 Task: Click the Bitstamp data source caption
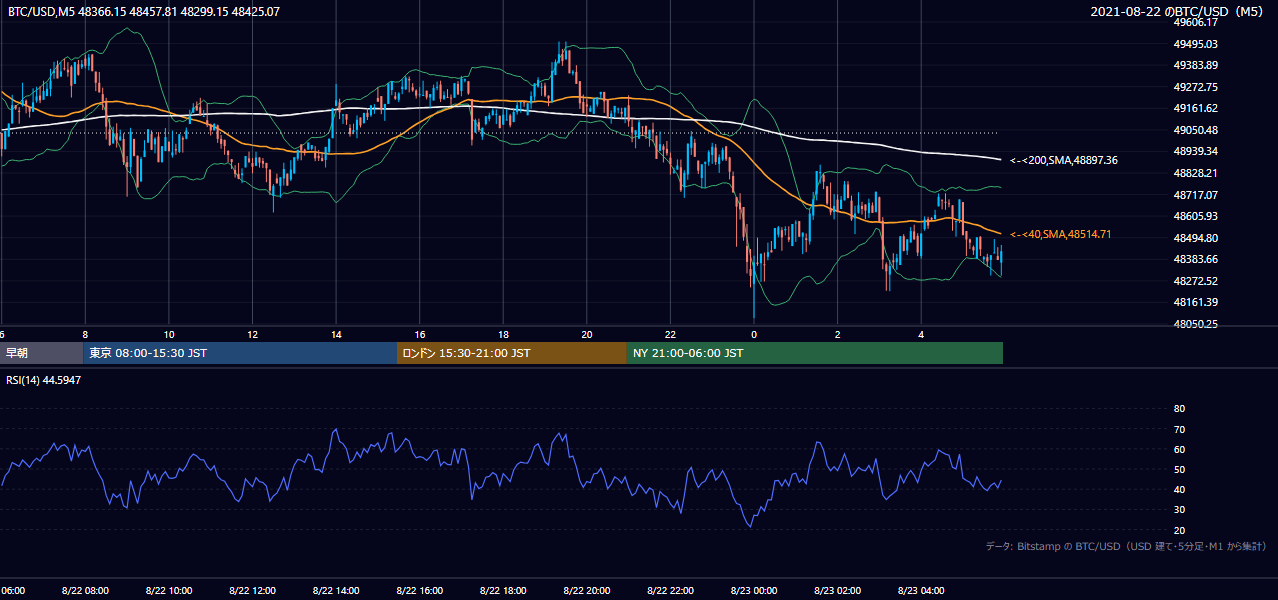point(1126,546)
